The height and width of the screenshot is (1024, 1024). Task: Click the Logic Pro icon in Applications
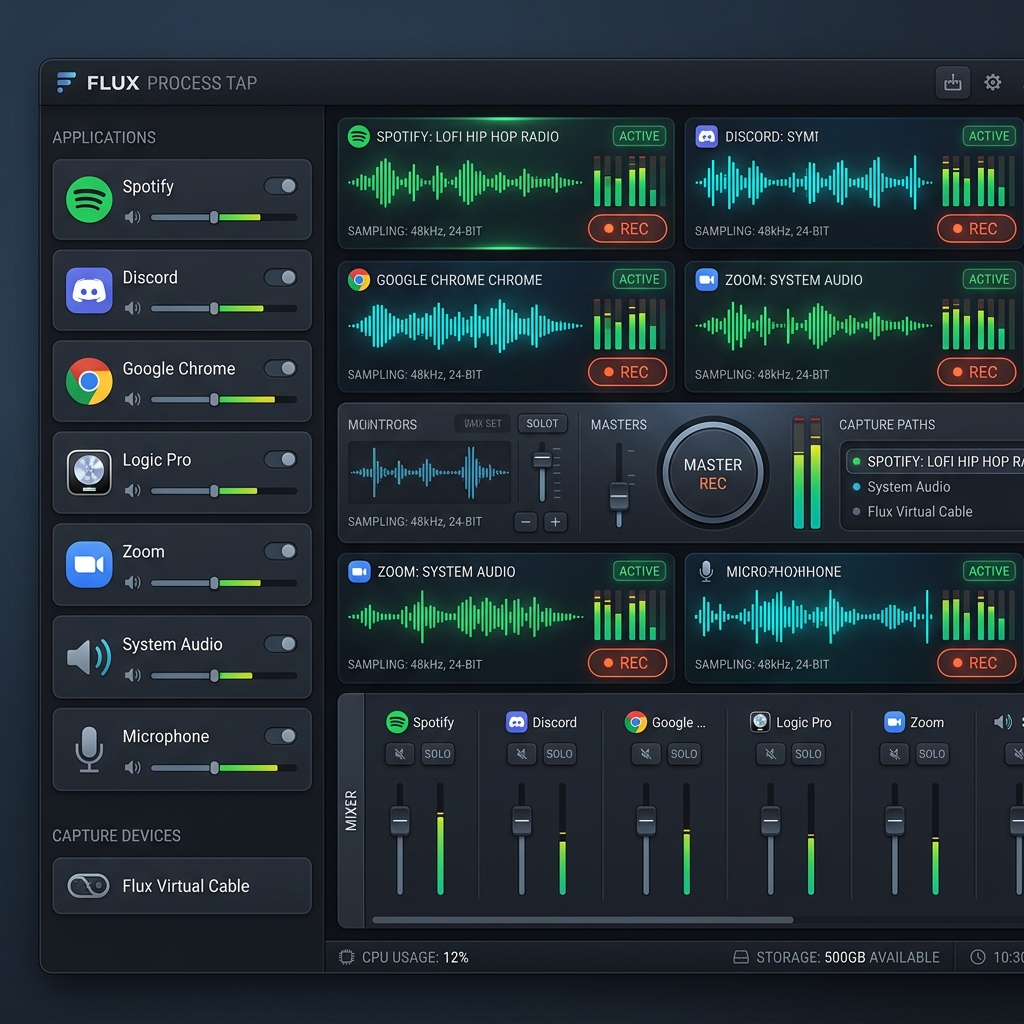89,472
